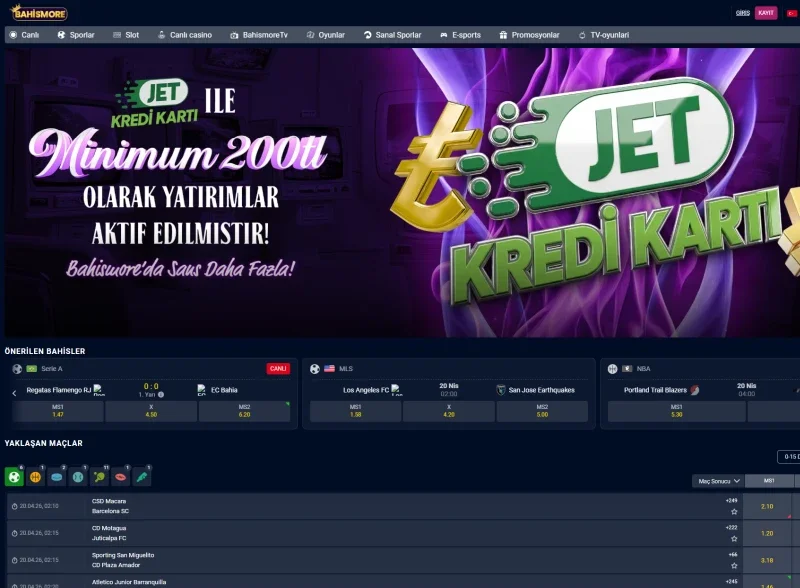Screen dimensions: 800x588
Task: Select the ice hockey puck filter
Action: [x=57, y=477]
